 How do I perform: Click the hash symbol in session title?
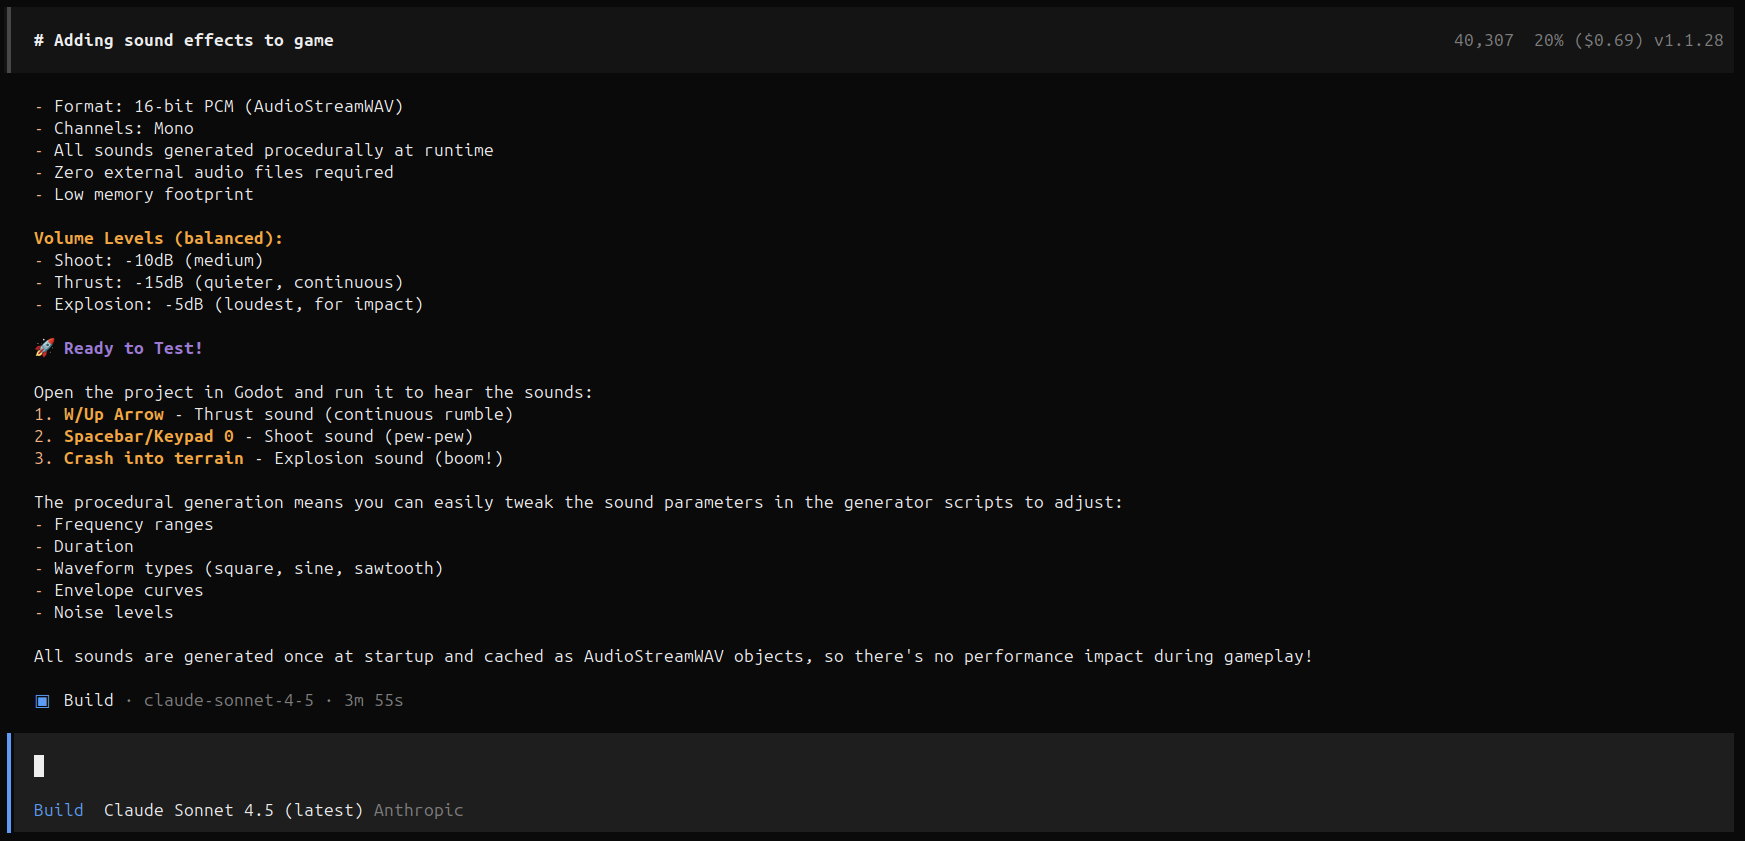[39, 41]
